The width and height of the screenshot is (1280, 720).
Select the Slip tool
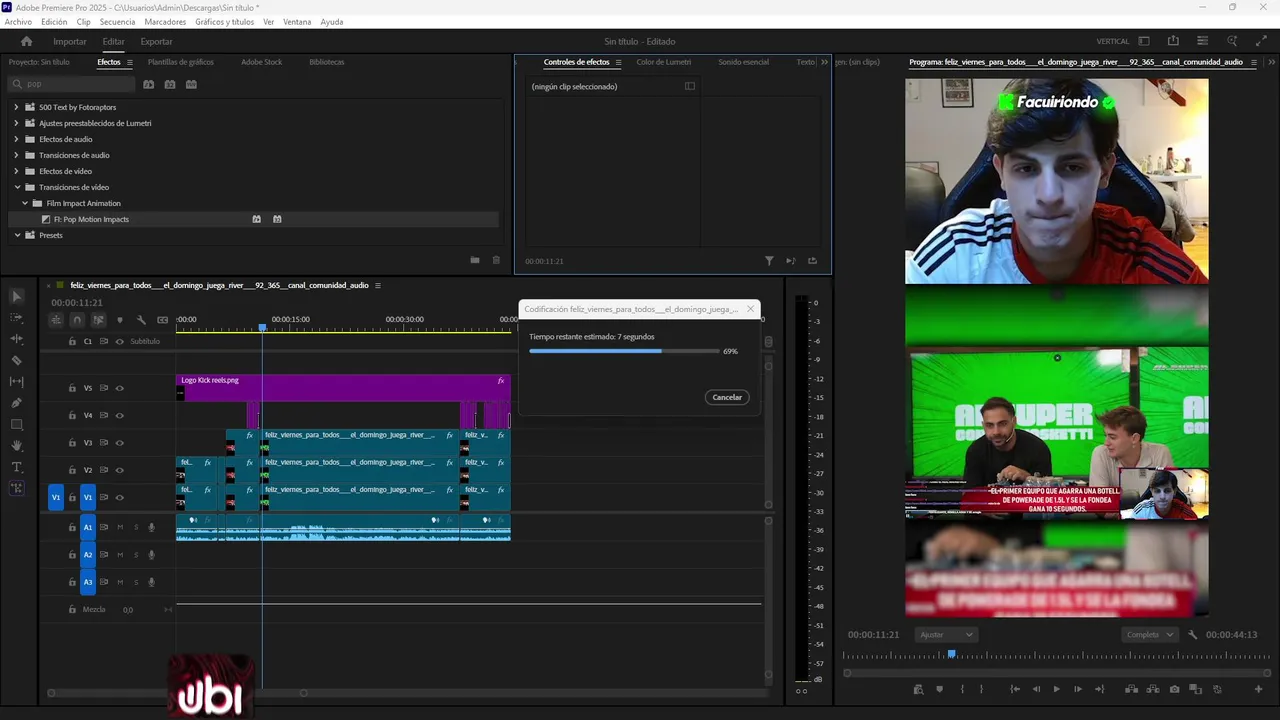pos(16,382)
